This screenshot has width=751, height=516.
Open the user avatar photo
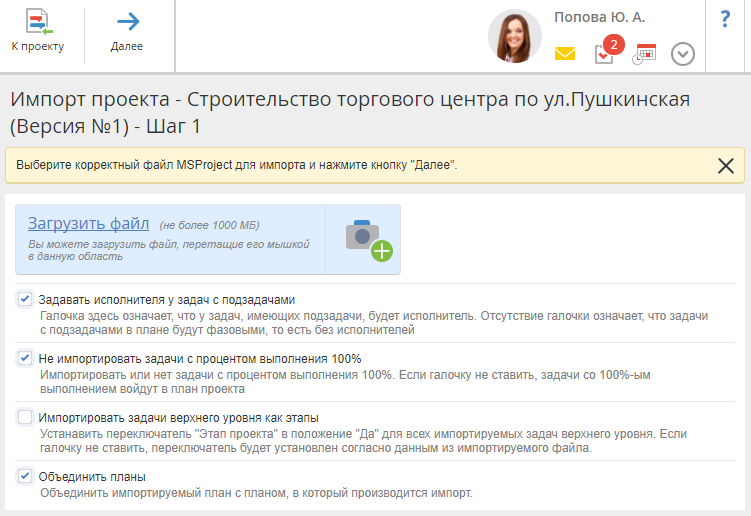pos(514,37)
